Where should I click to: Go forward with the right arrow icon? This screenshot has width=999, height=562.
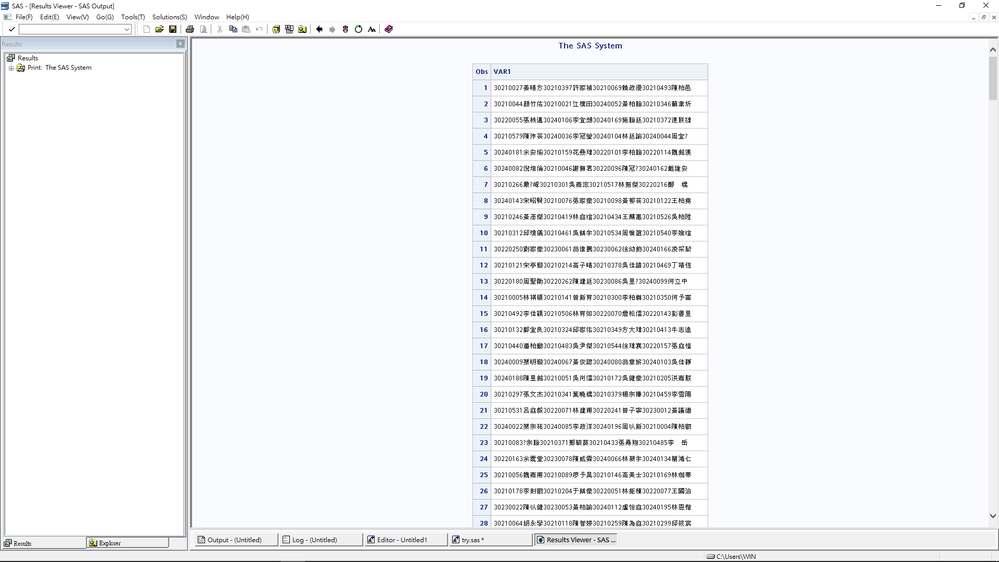332,29
